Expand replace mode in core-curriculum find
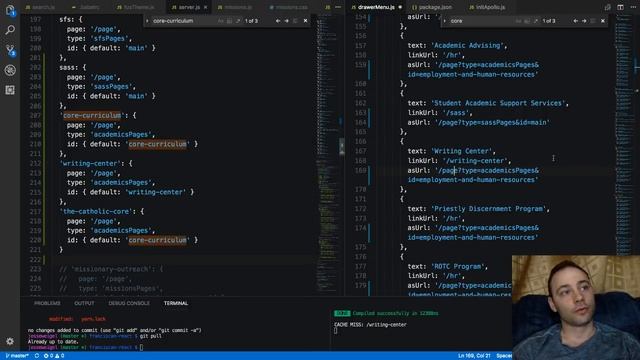The image size is (640, 360). click(x=147, y=21)
